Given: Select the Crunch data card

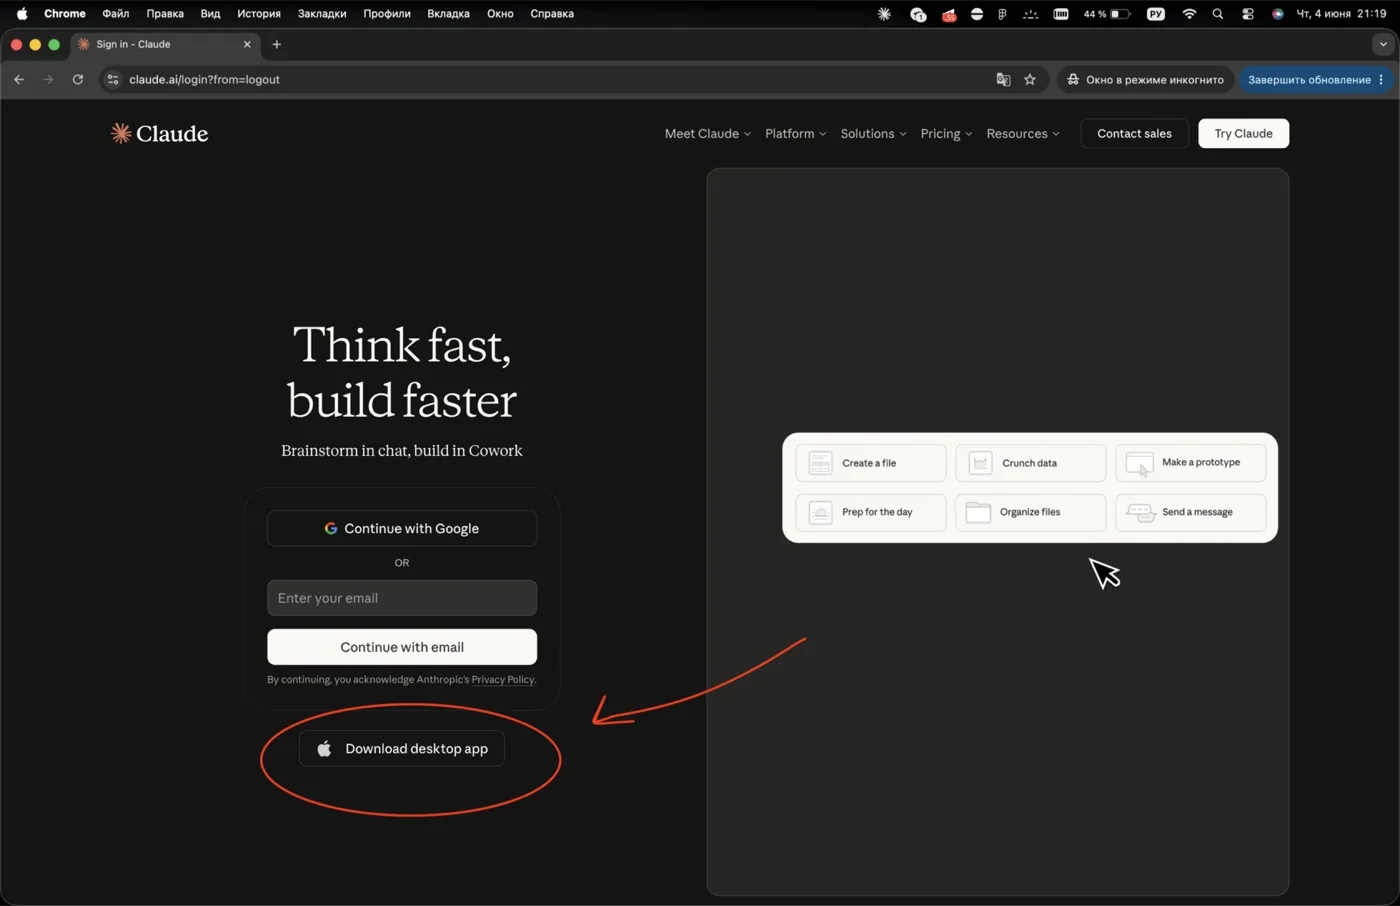Looking at the screenshot, I should [1031, 463].
